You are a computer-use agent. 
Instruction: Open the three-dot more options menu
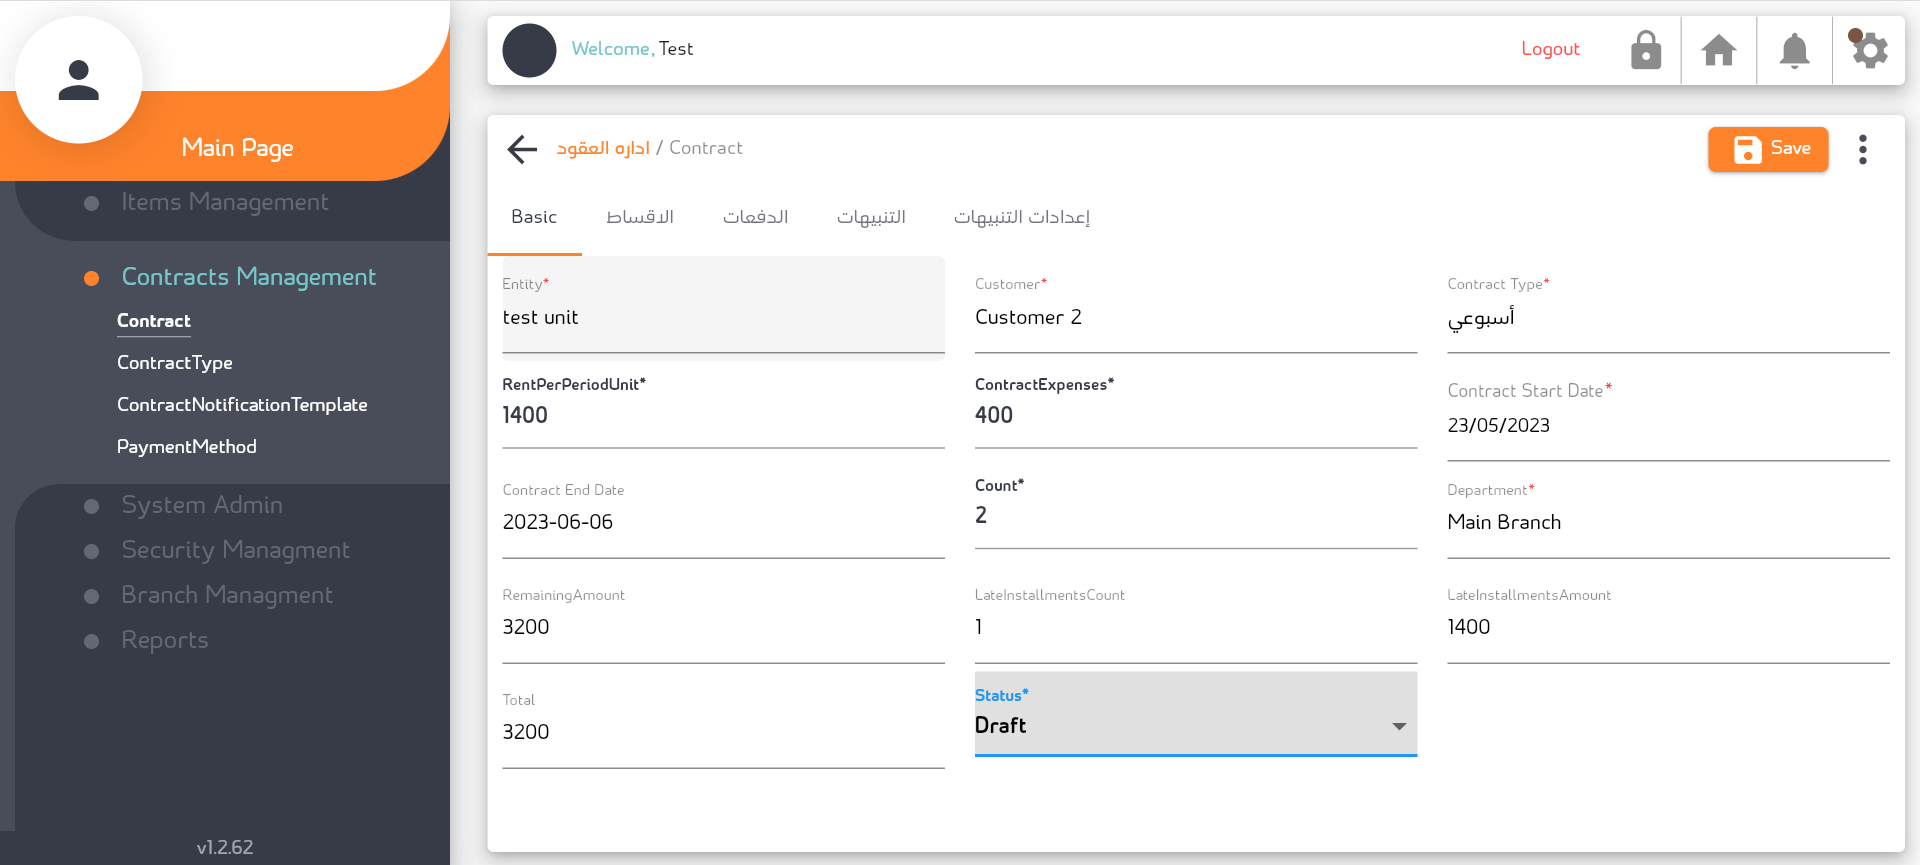pyautogui.click(x=1862, y=149)
